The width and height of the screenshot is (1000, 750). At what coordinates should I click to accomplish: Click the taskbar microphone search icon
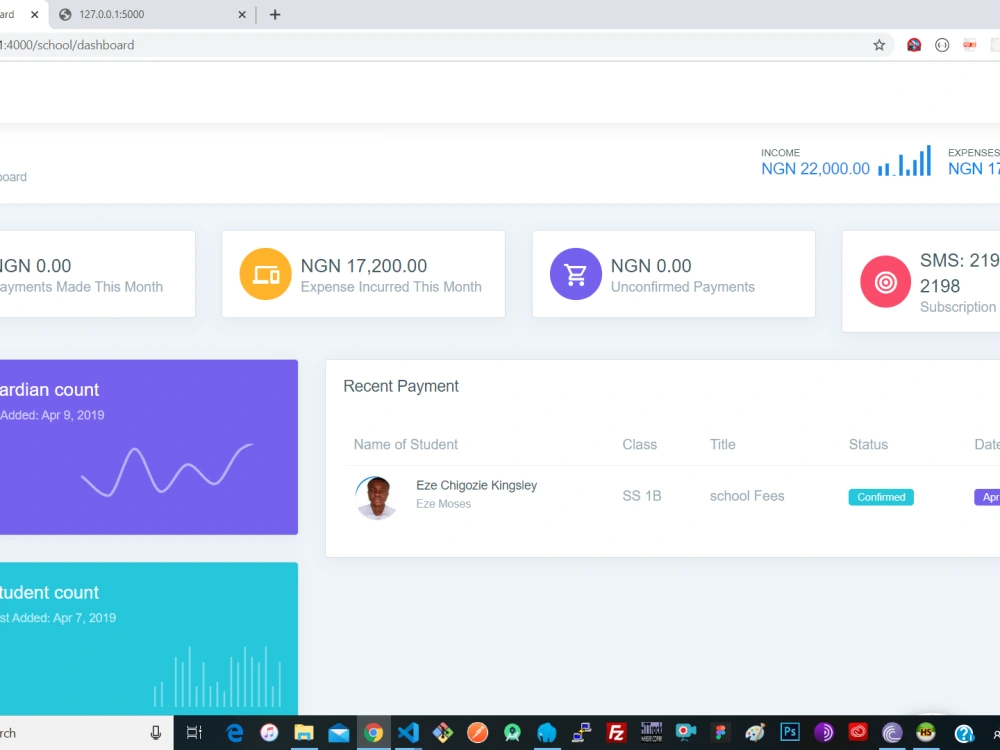pyautogui.click(x=156, y=733)
